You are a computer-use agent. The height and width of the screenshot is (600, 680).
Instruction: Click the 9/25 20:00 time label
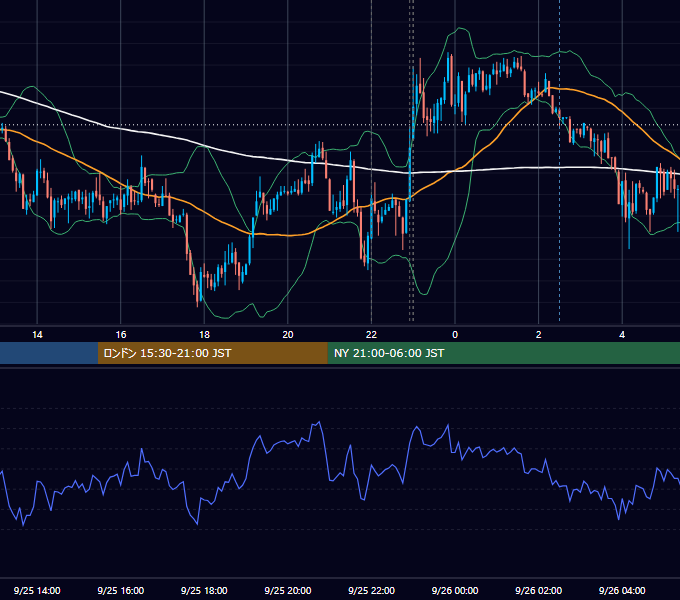288,590
